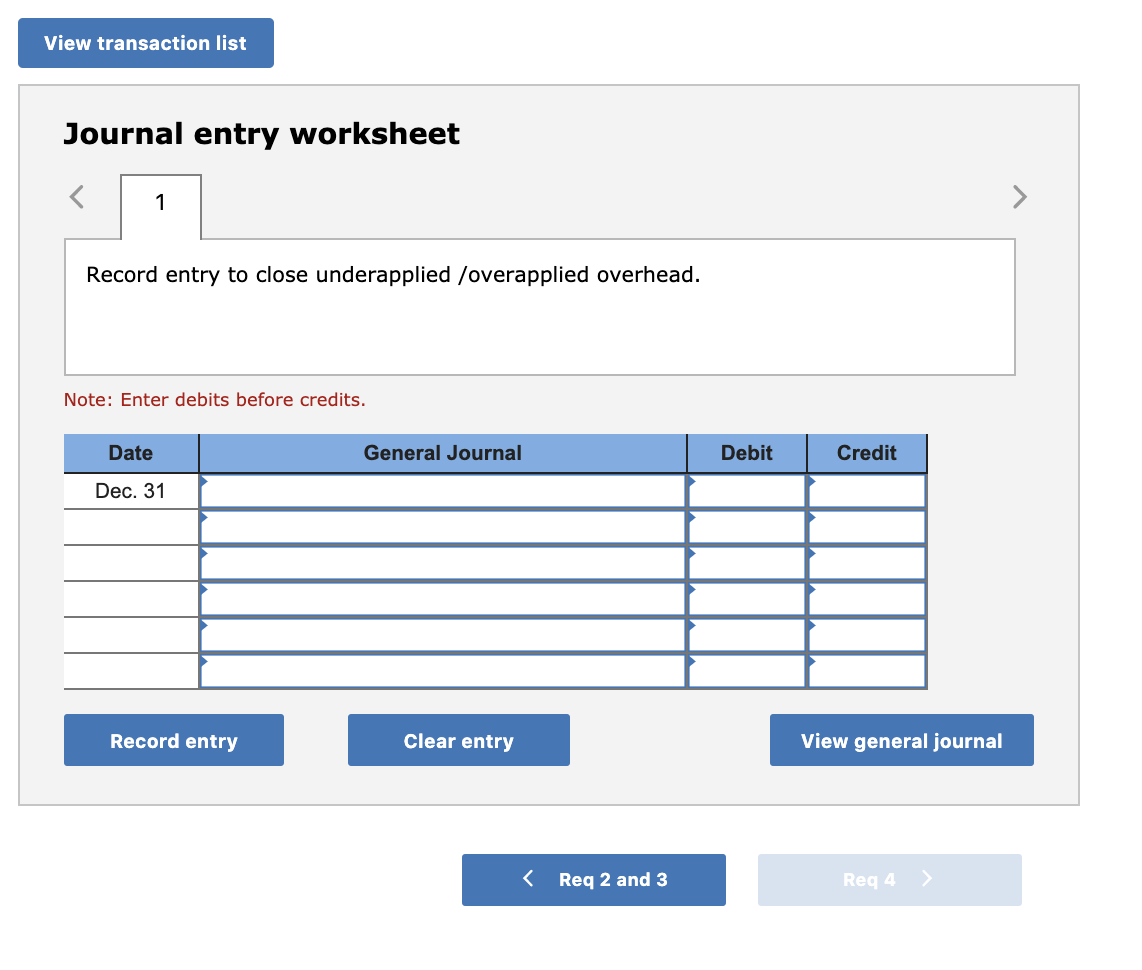Open the View transaction list
This screenshot has width=1142, height=970.
(x=146, y=43)
